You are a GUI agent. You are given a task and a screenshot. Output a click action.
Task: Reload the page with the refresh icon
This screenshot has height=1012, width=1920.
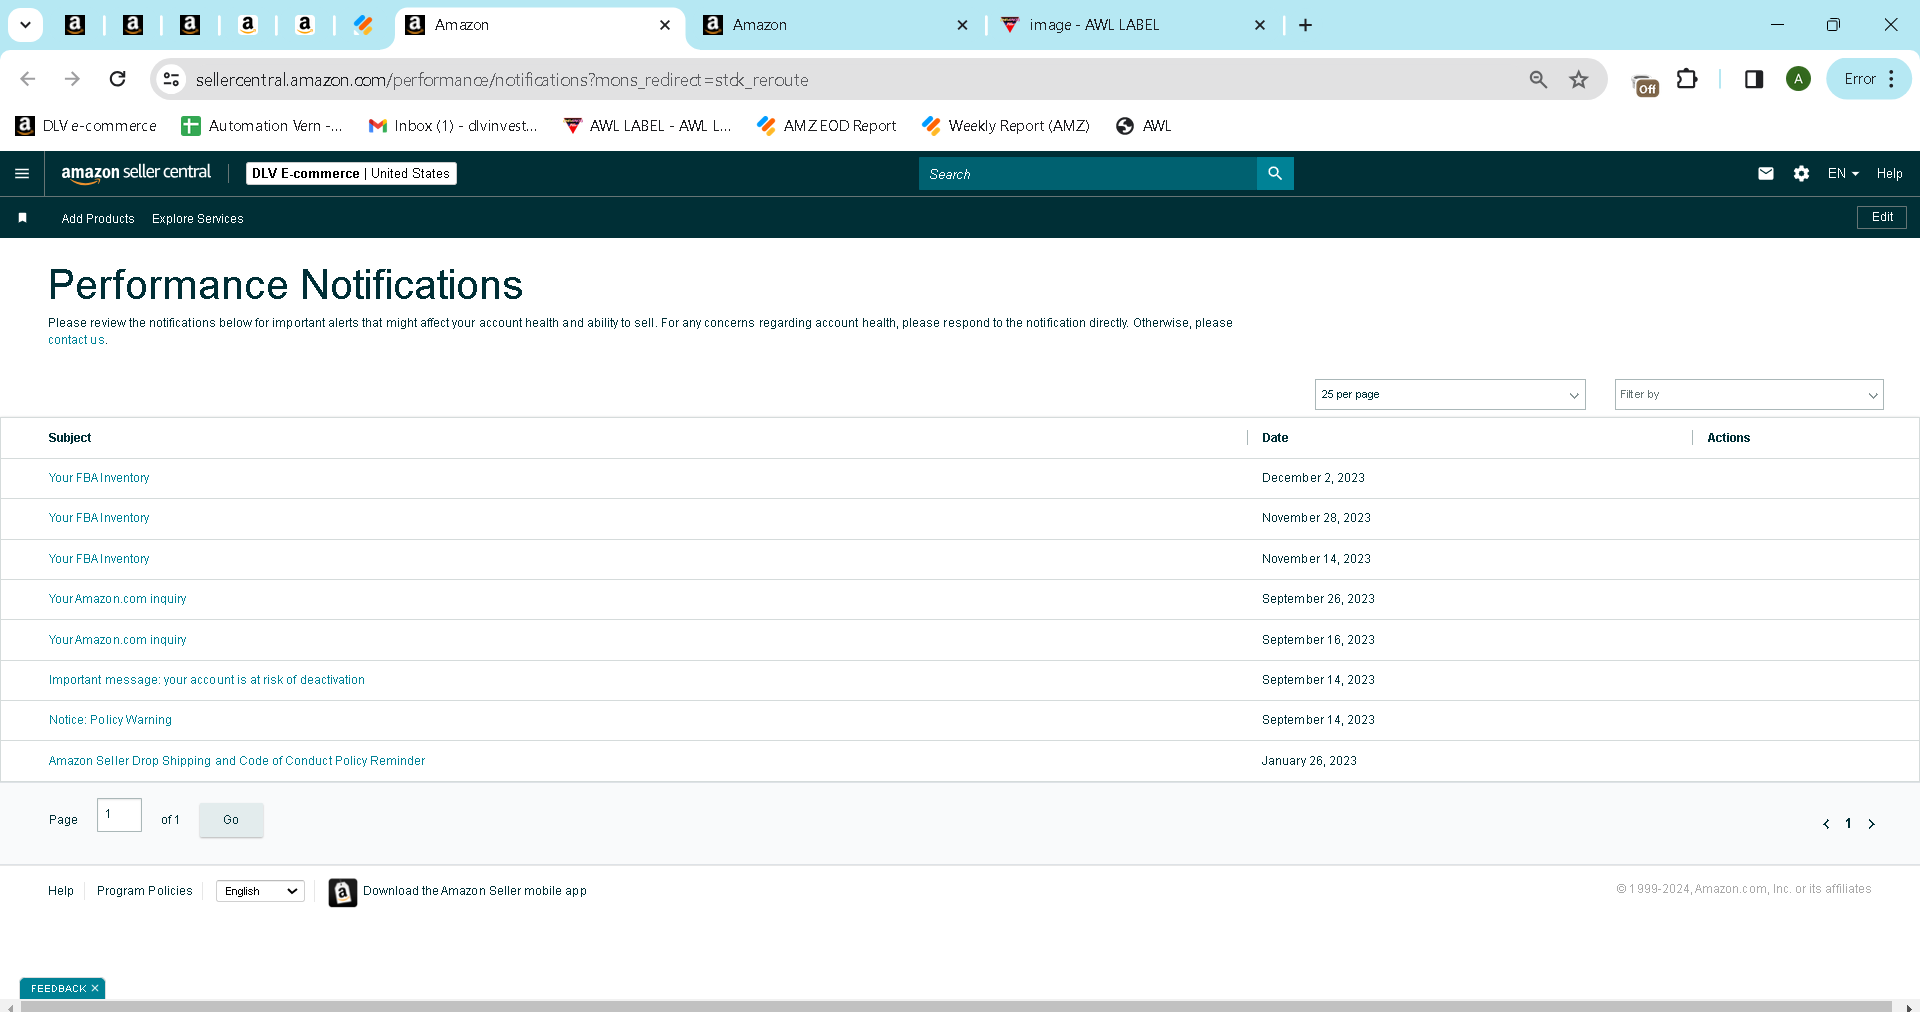tap(117, 79)
